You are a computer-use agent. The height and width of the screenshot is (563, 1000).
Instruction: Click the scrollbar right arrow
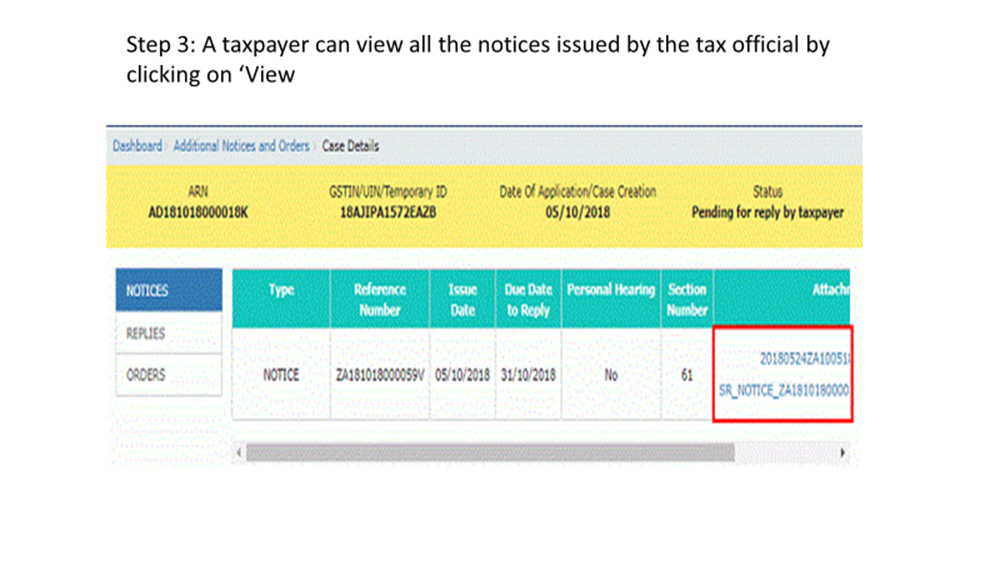(x=843, y=453)
